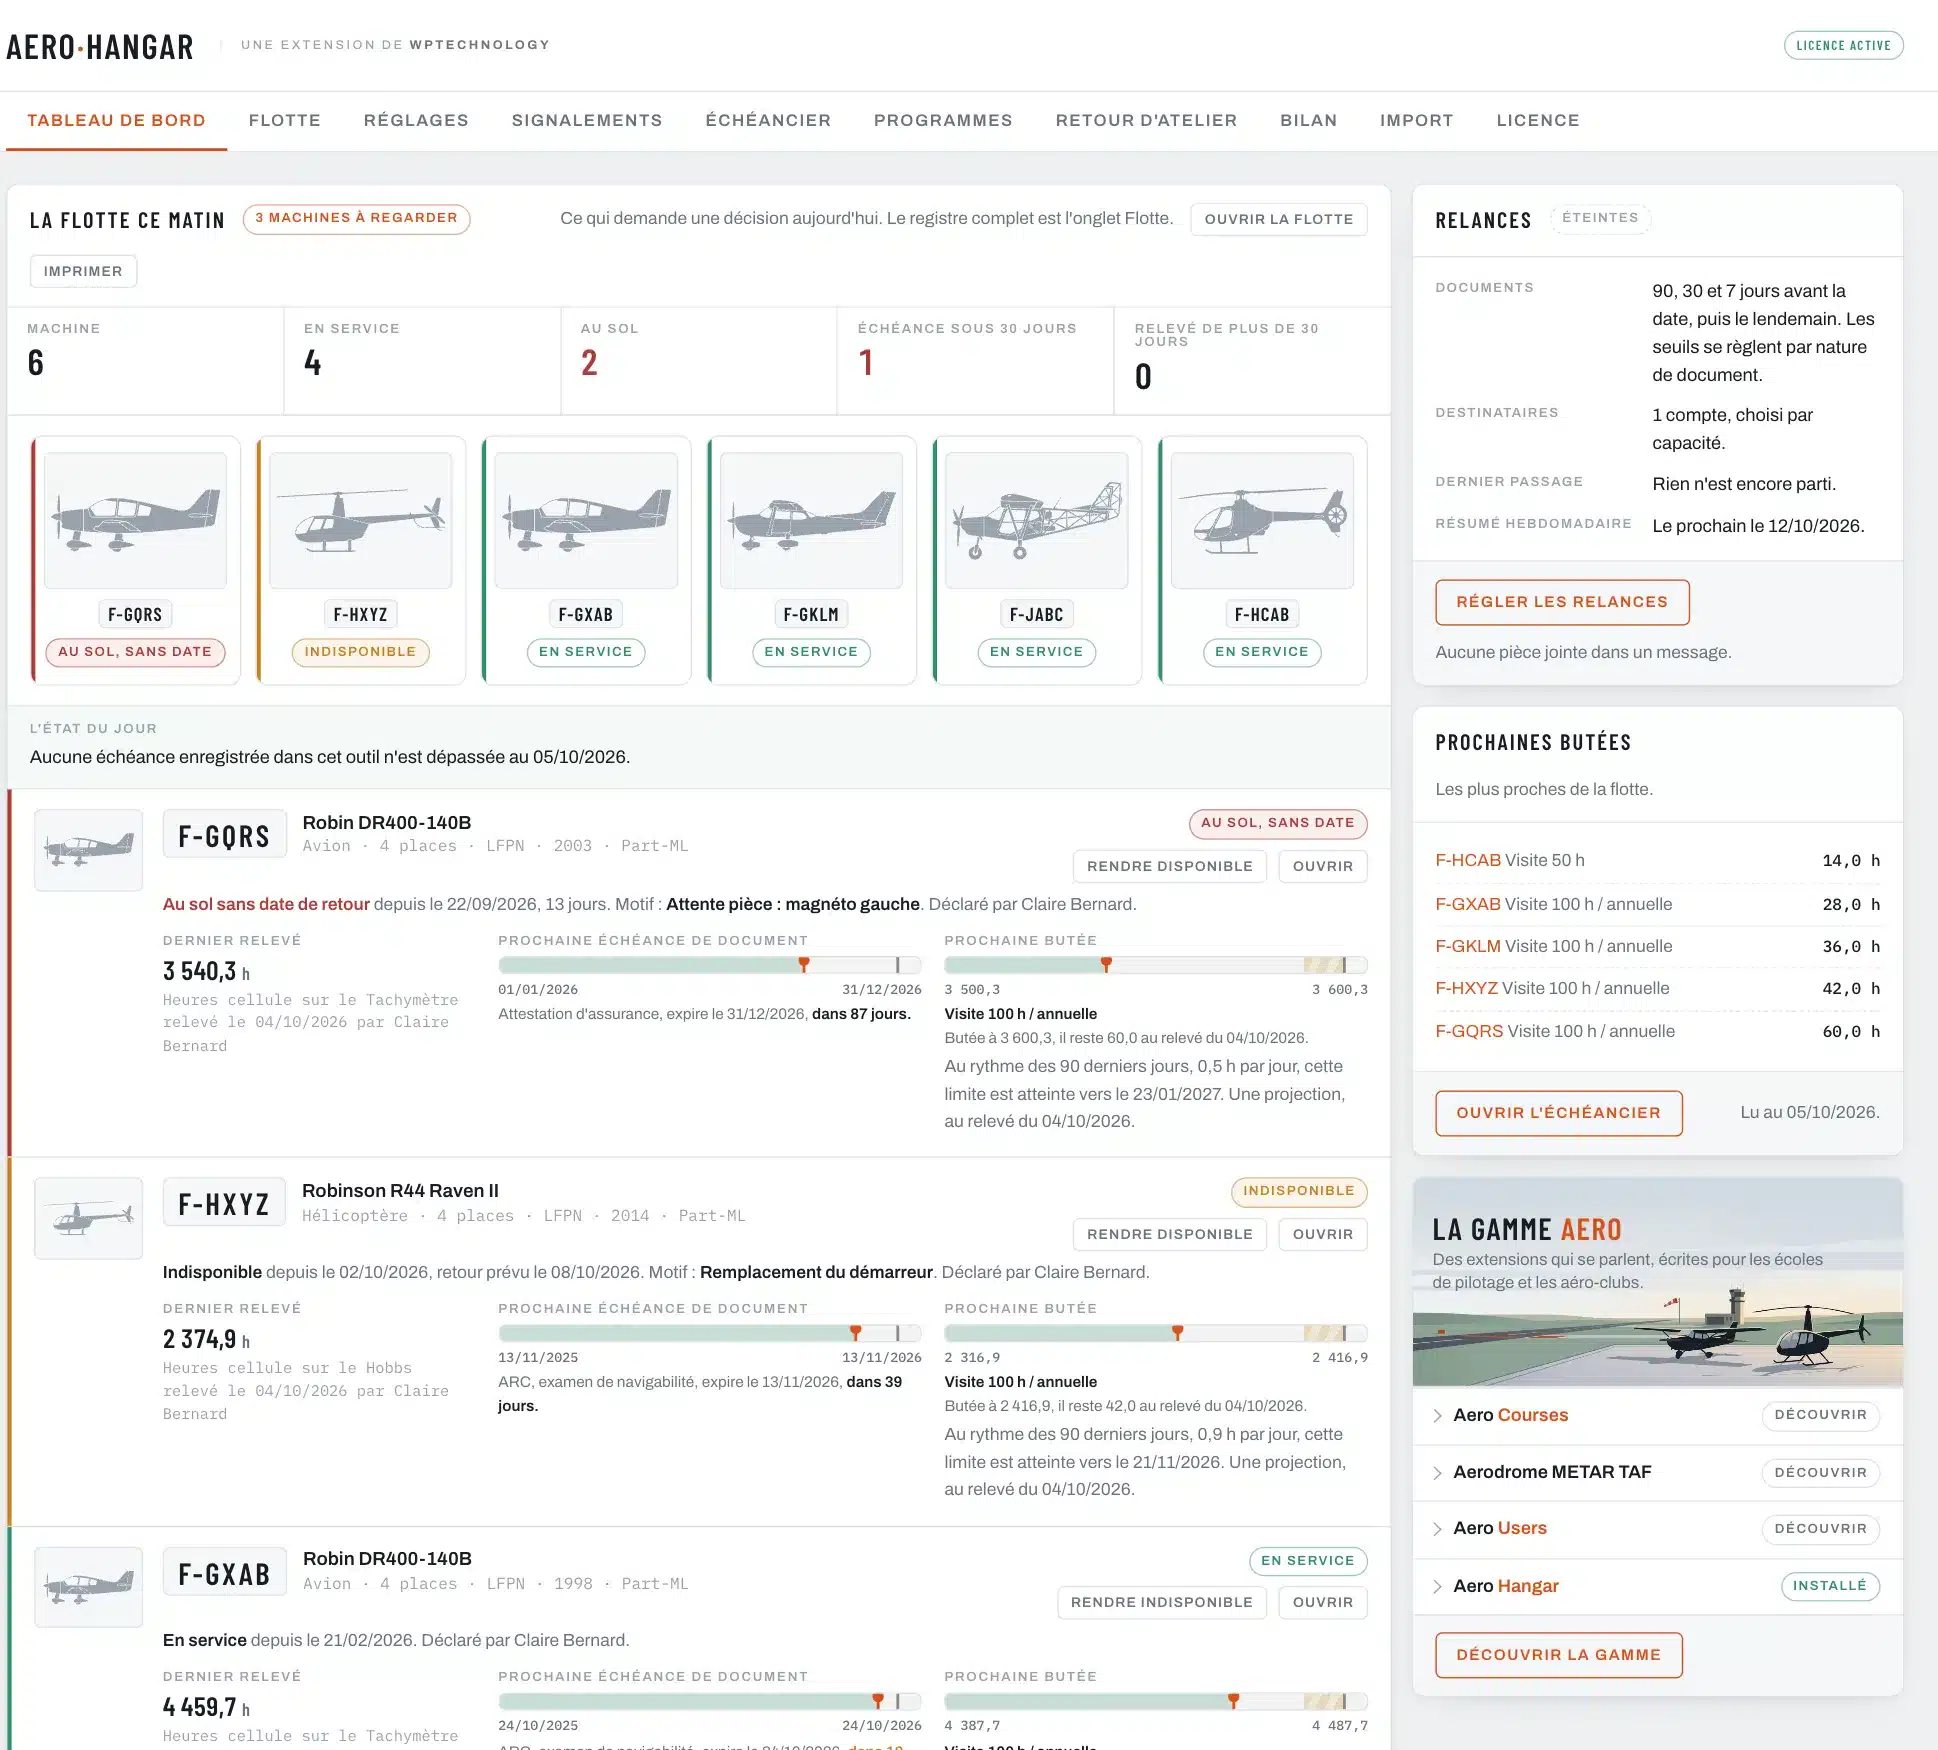Click Découvrir next to Aero Courses
Viewport: 1938px width, 1750px height.
(1820, 1415)
